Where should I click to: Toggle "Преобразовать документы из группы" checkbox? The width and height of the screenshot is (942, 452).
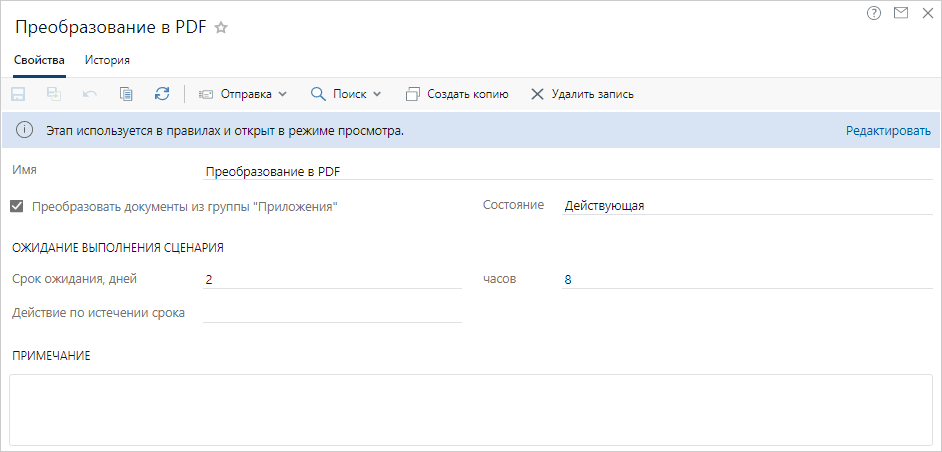point(17,206)
